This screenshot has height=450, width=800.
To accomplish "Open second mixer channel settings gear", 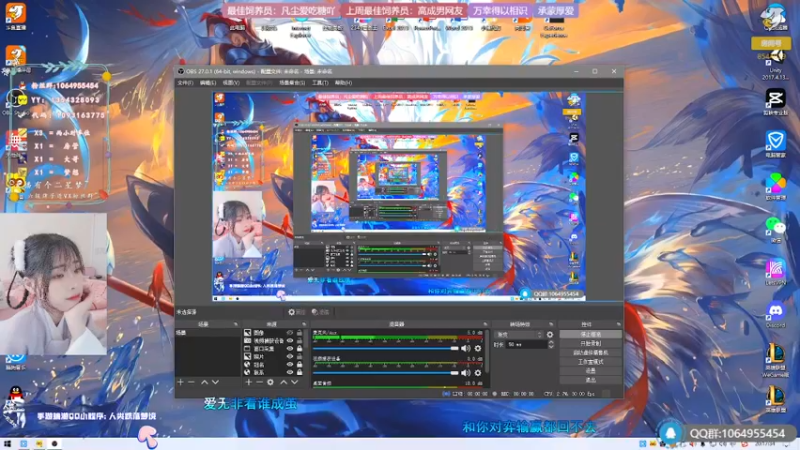I will tap(478, 373).
